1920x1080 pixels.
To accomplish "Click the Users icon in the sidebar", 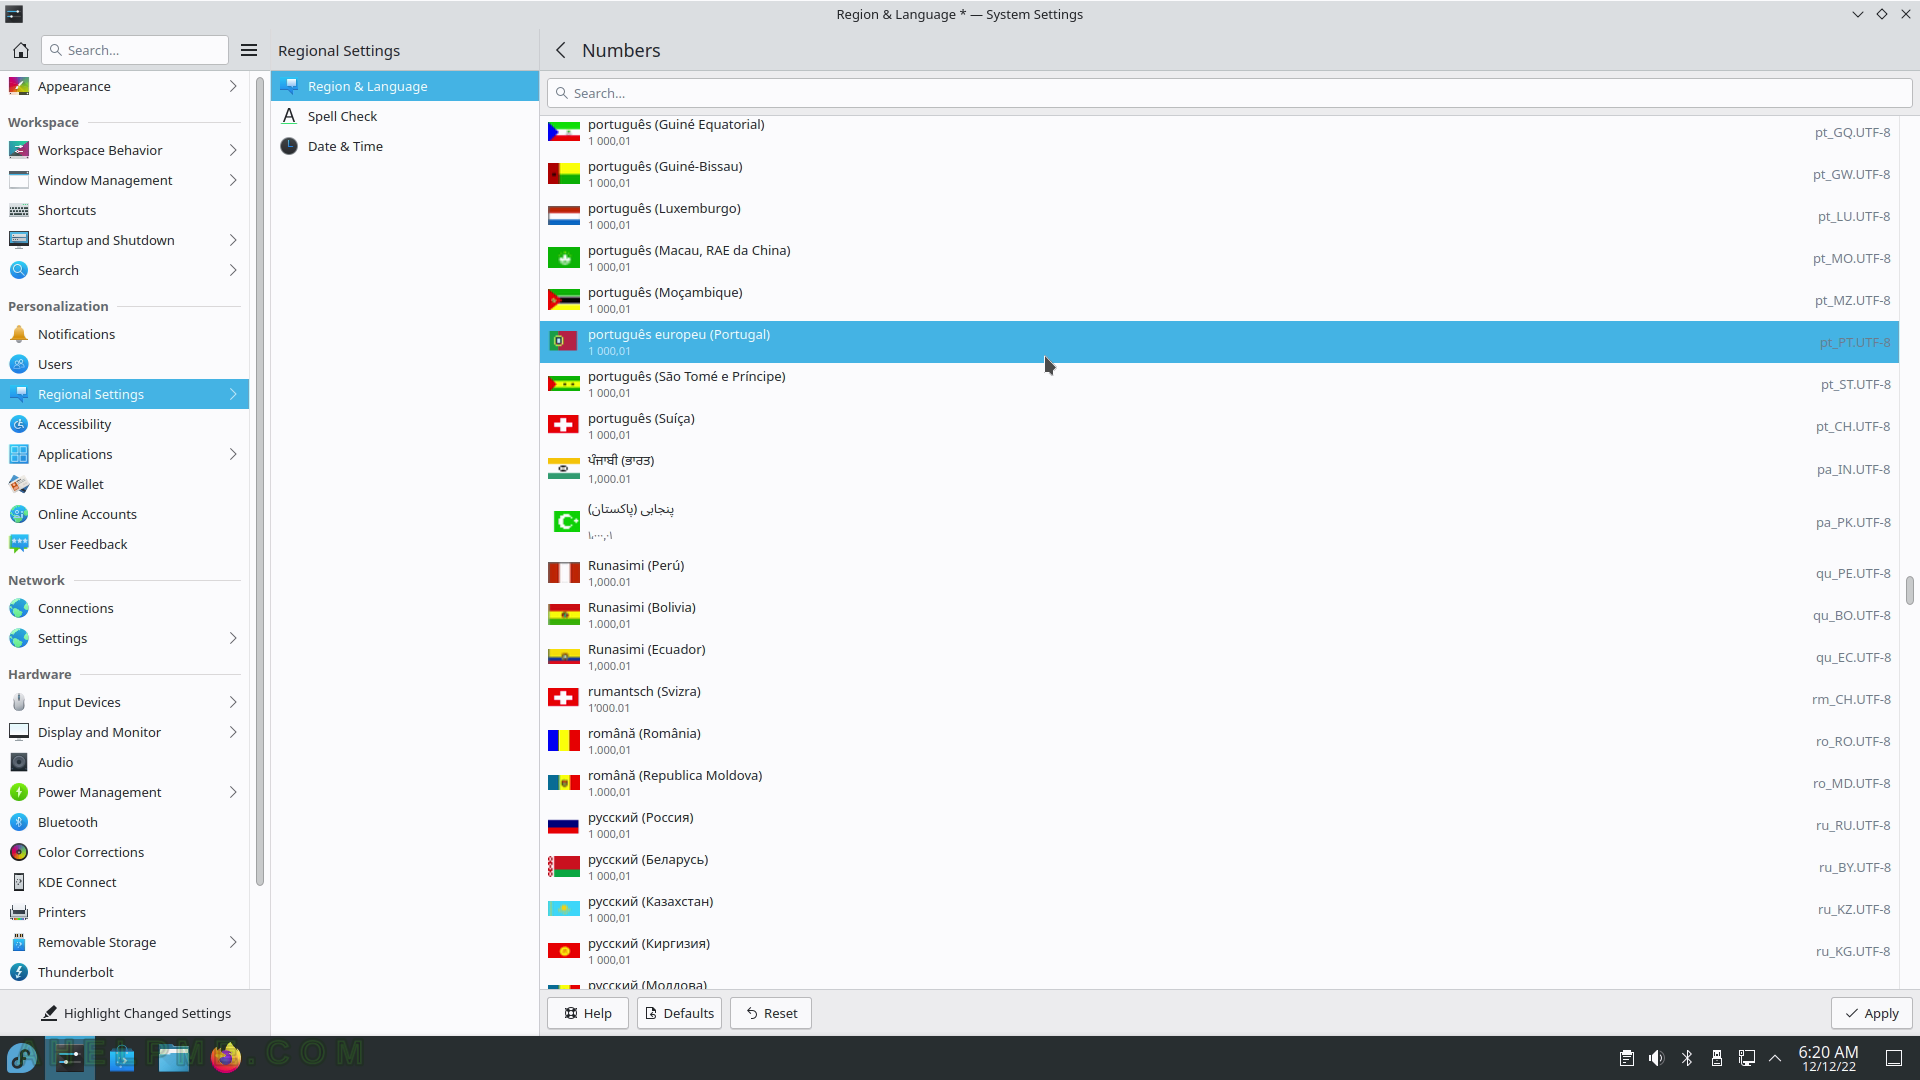I will tap(19, 364).
